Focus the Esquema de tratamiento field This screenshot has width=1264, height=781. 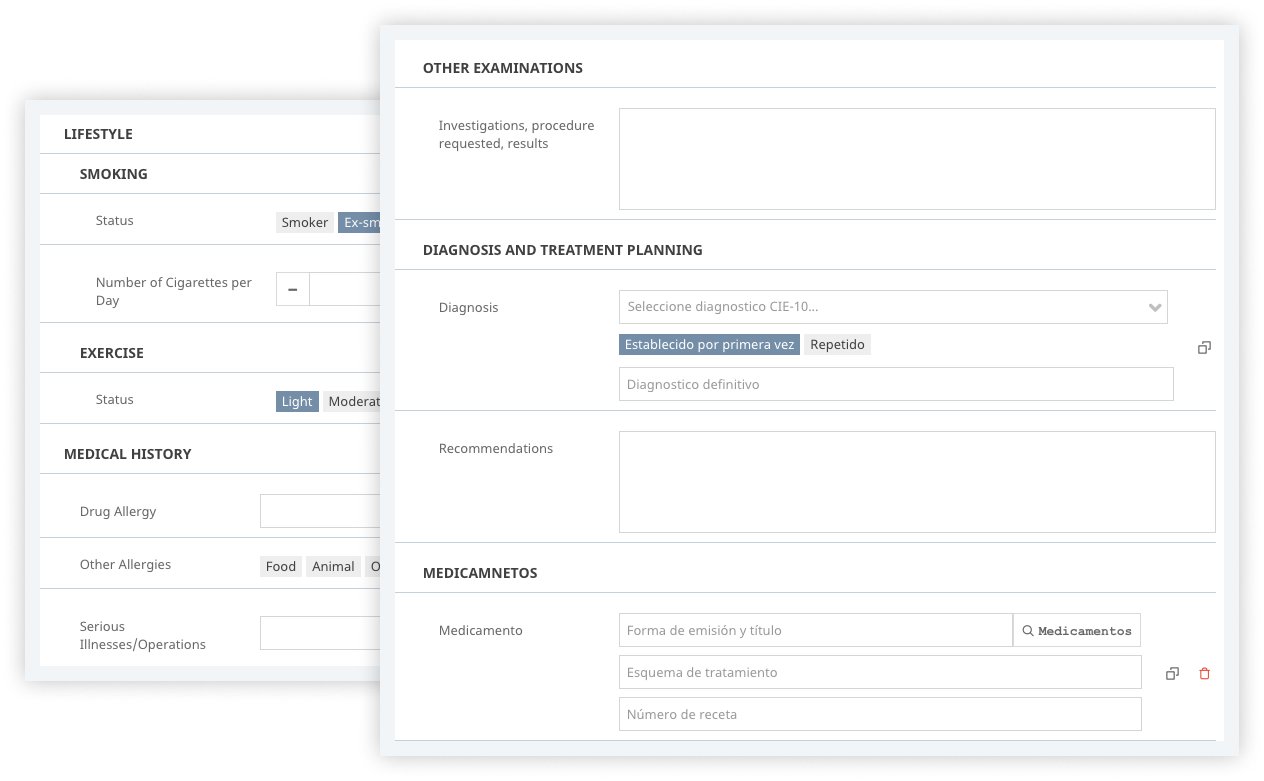coord(880,672)
